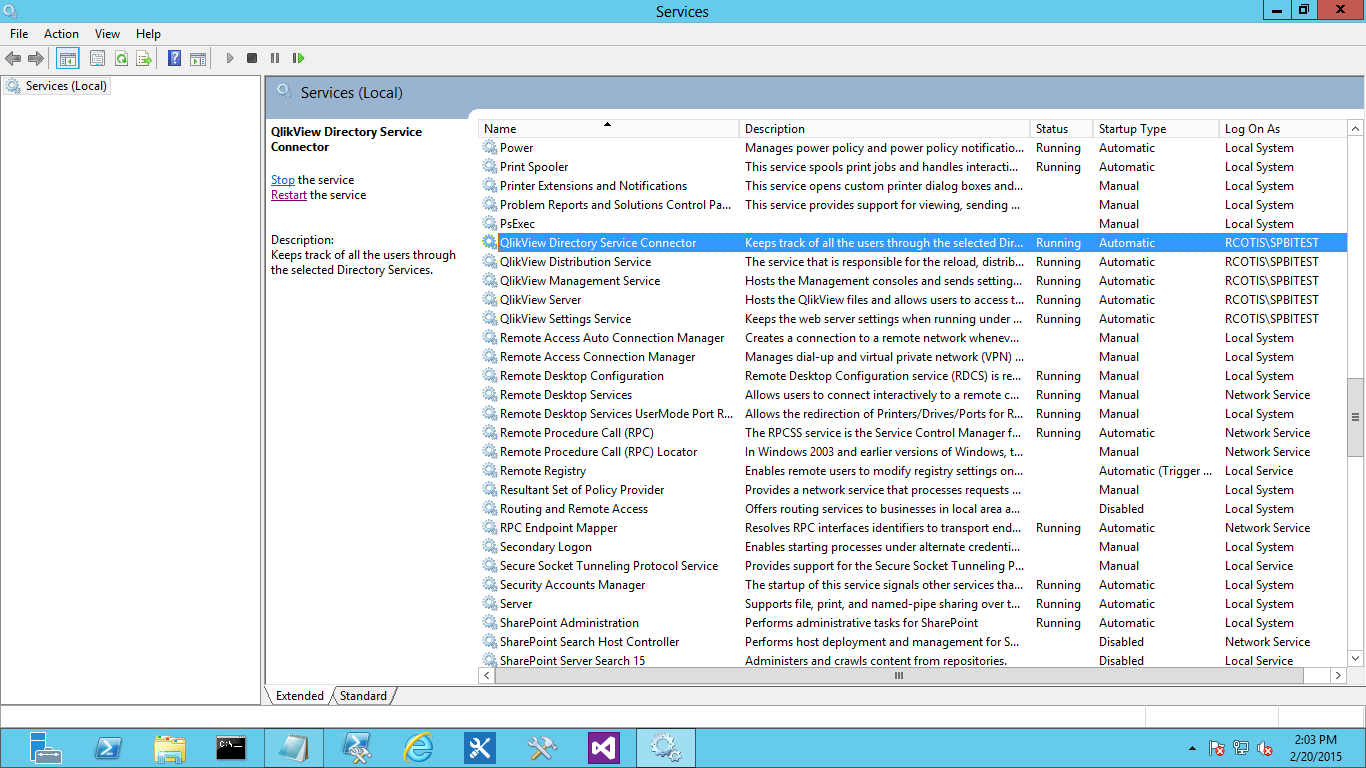Select the Print Spooler service
Screen dimensions: 1366x768
tap(913, 167)
